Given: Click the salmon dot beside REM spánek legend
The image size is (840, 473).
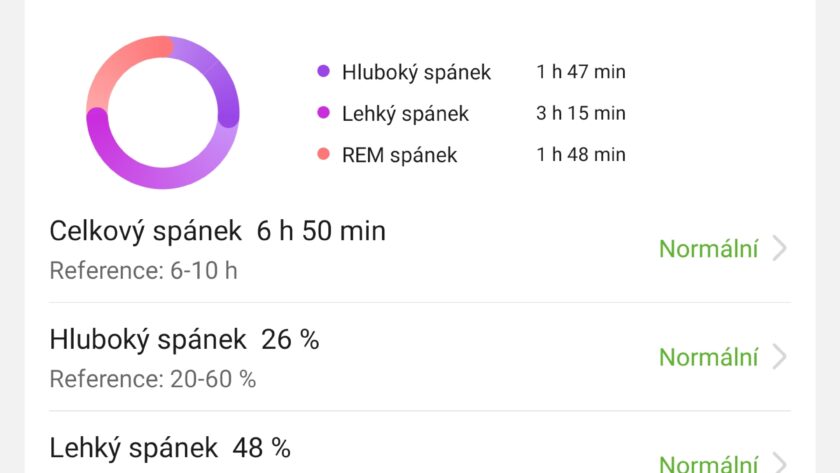Looking at the screenshot, I should [x=323, y=155].
